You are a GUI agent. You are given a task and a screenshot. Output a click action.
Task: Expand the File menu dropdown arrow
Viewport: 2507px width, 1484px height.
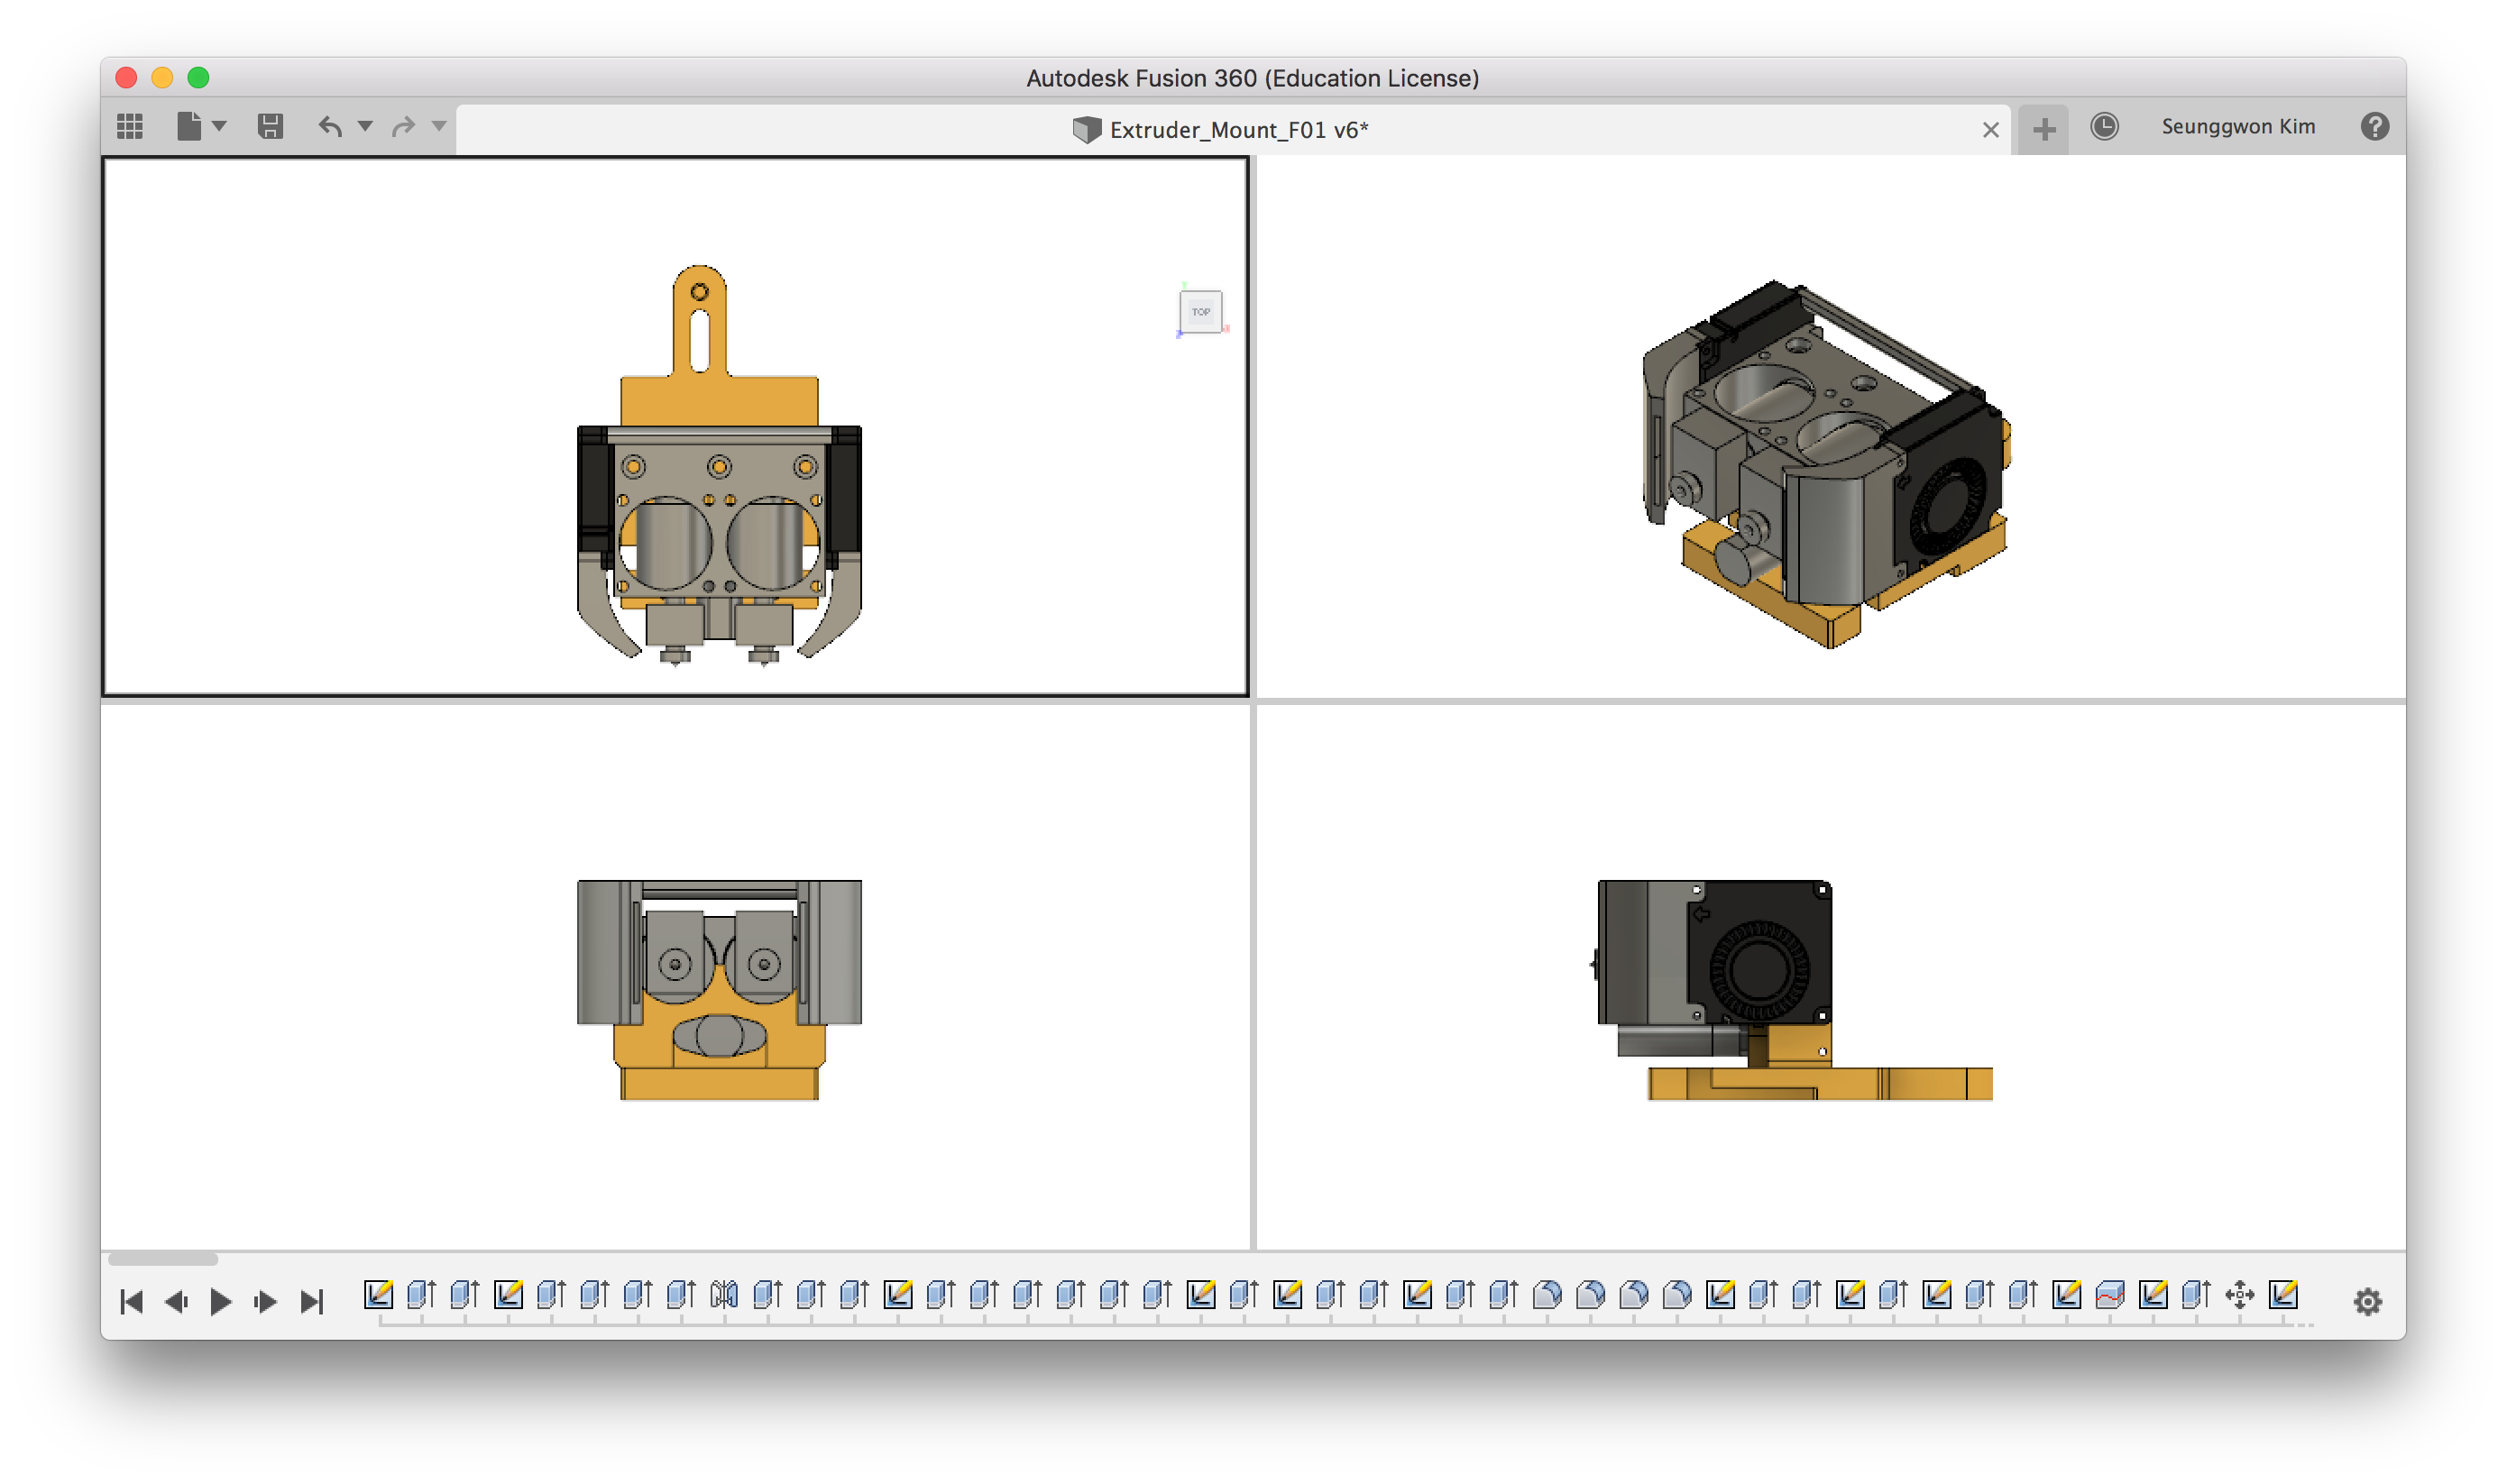(220, 126)
